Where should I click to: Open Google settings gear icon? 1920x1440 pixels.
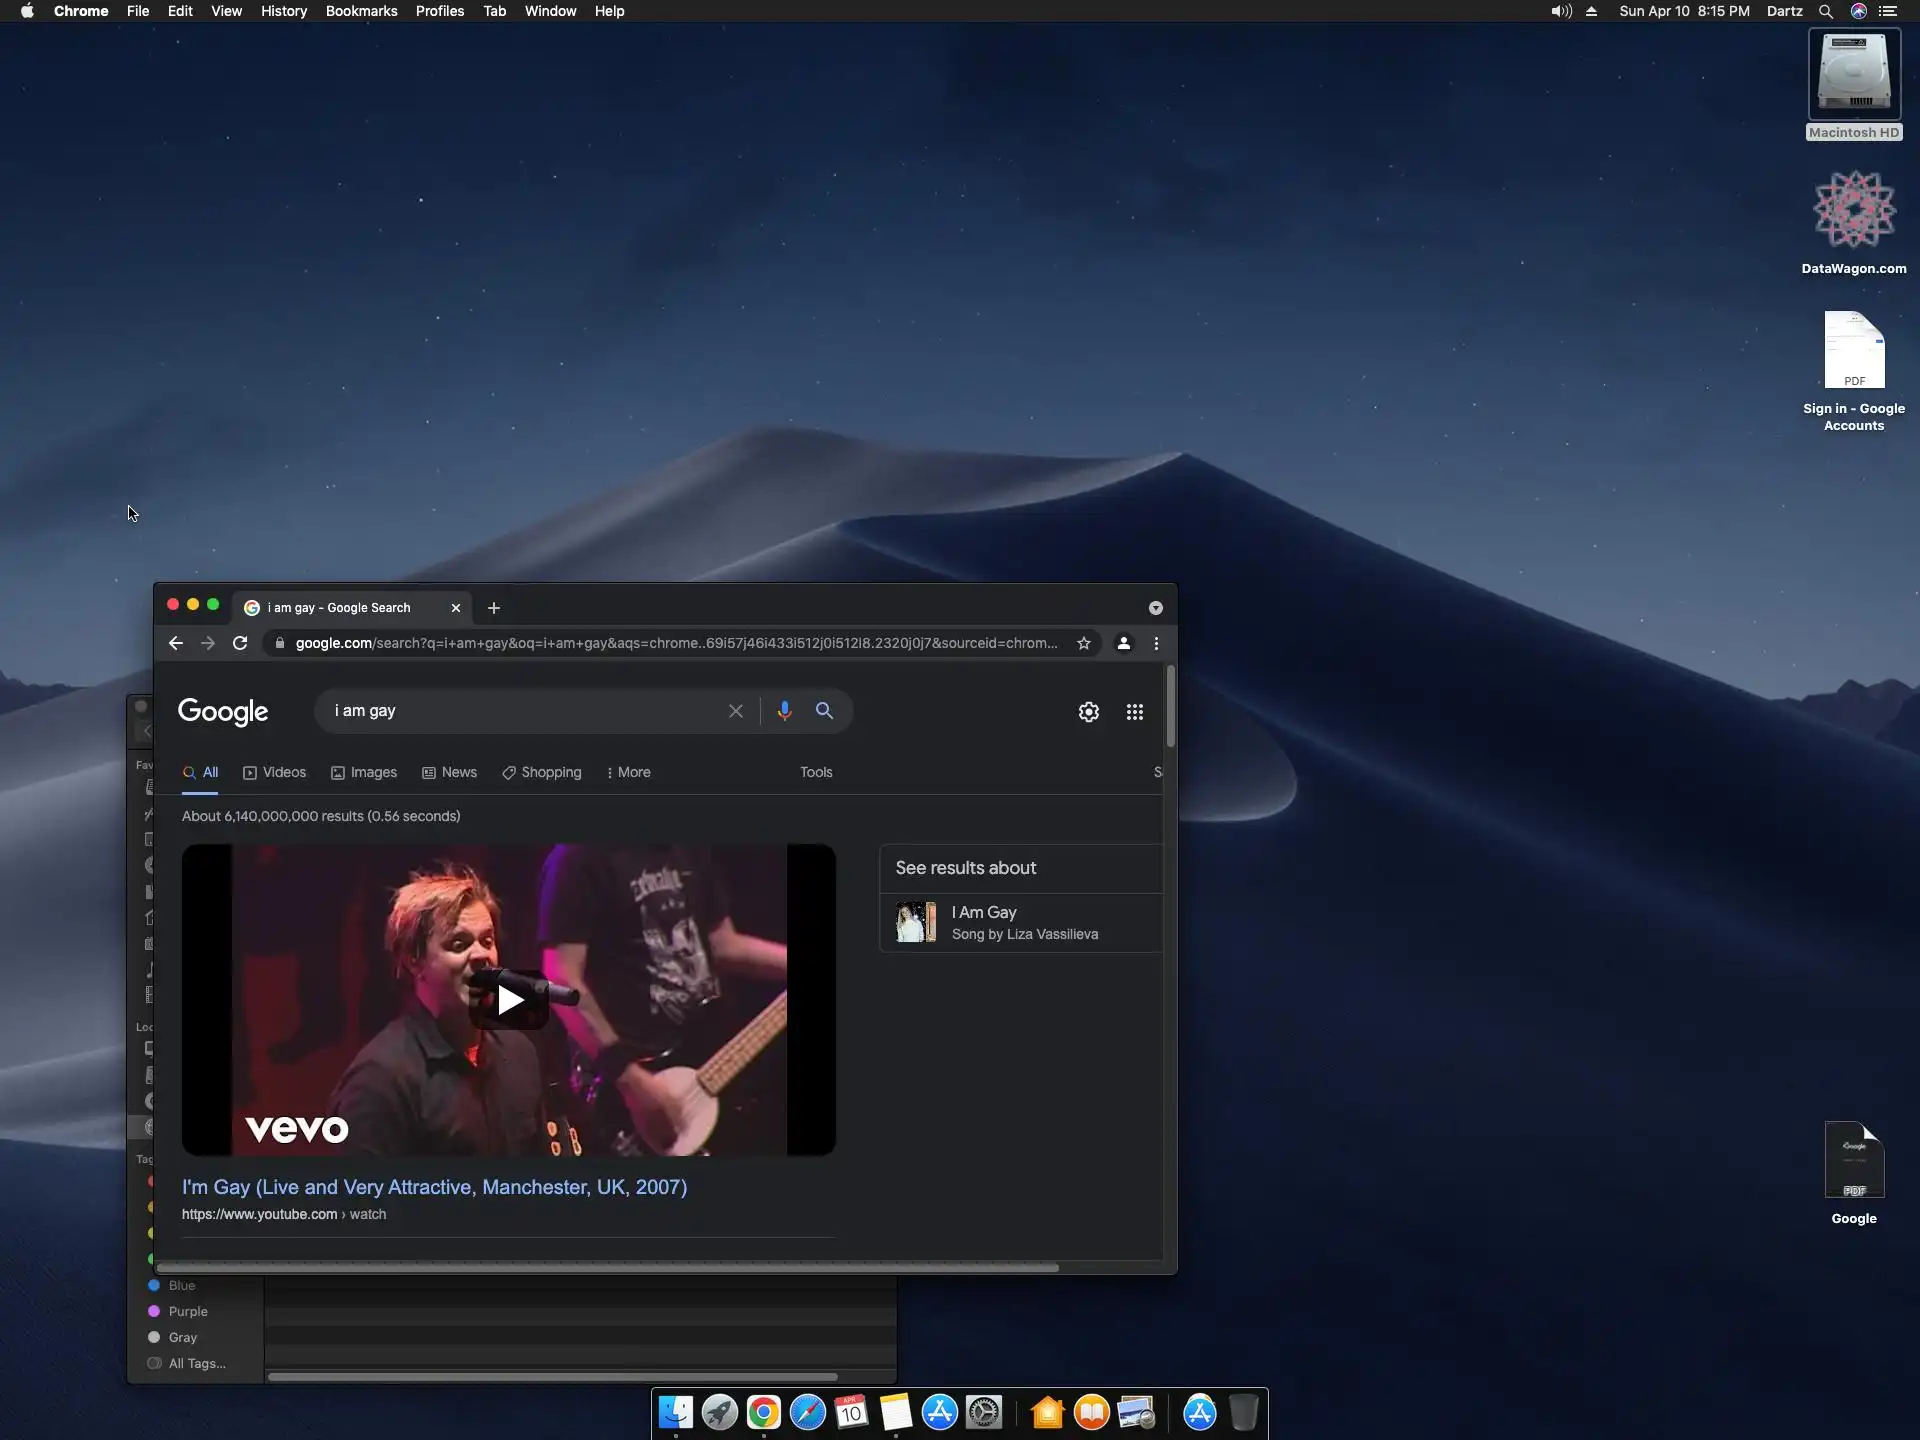point(1088,712)
